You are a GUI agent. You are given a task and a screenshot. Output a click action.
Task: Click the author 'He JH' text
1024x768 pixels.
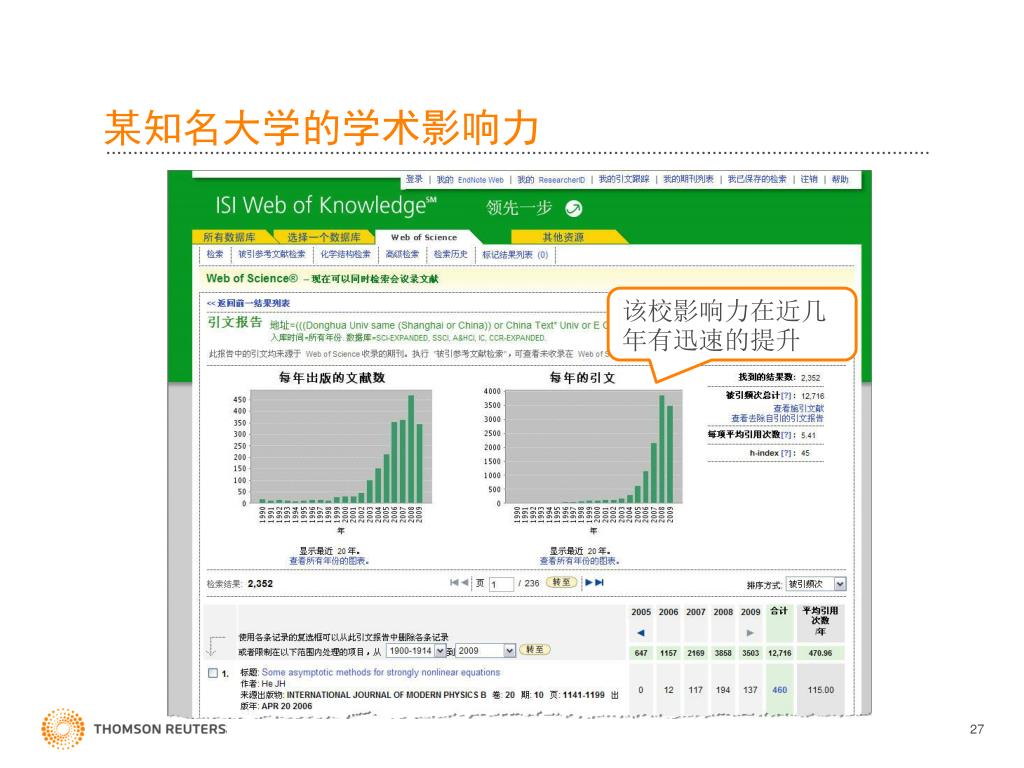274,684
